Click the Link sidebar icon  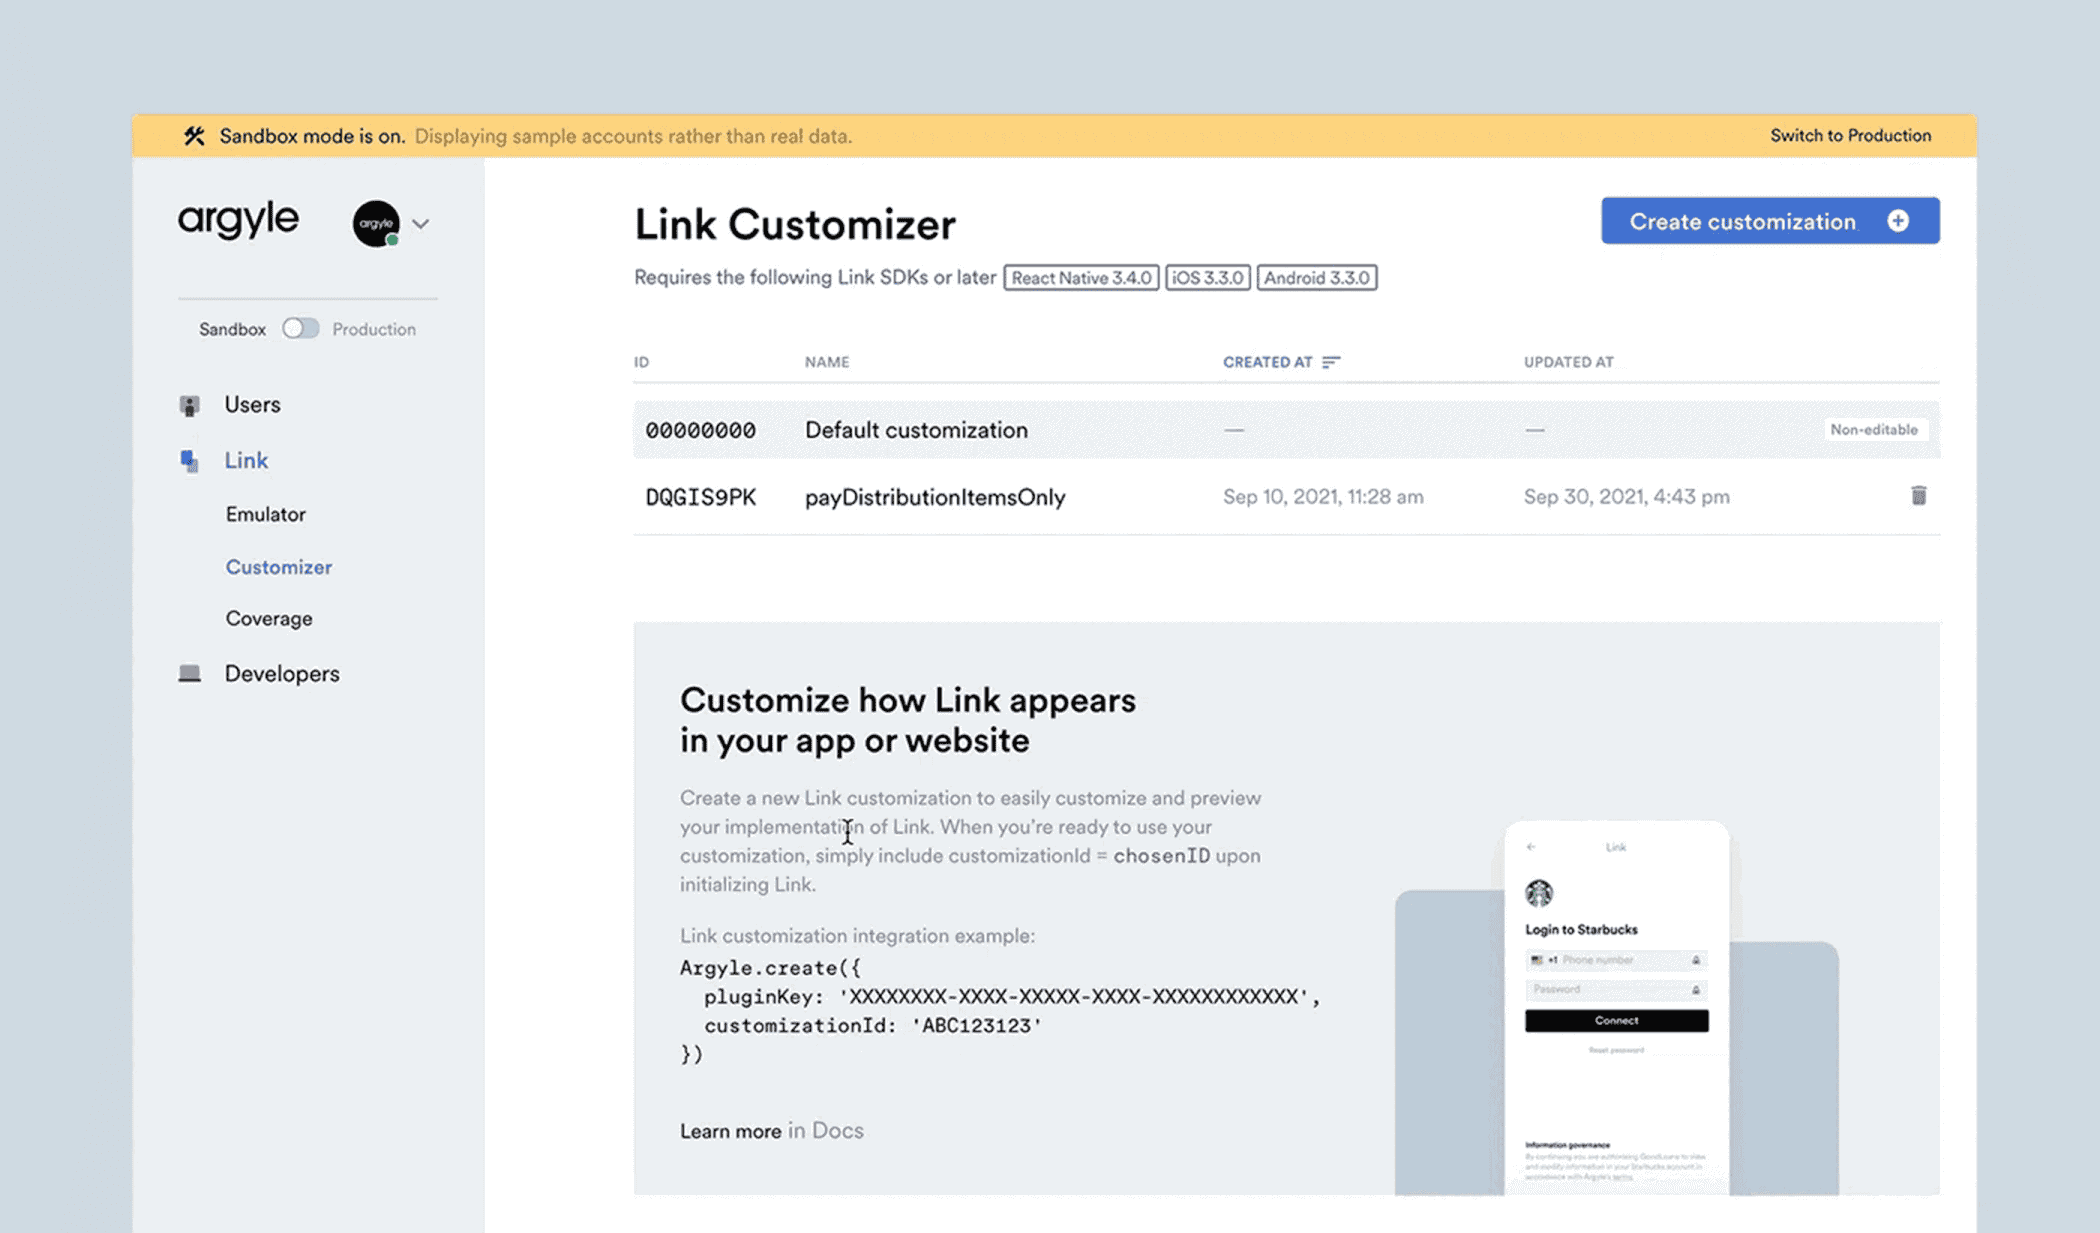tap(189, 461)
